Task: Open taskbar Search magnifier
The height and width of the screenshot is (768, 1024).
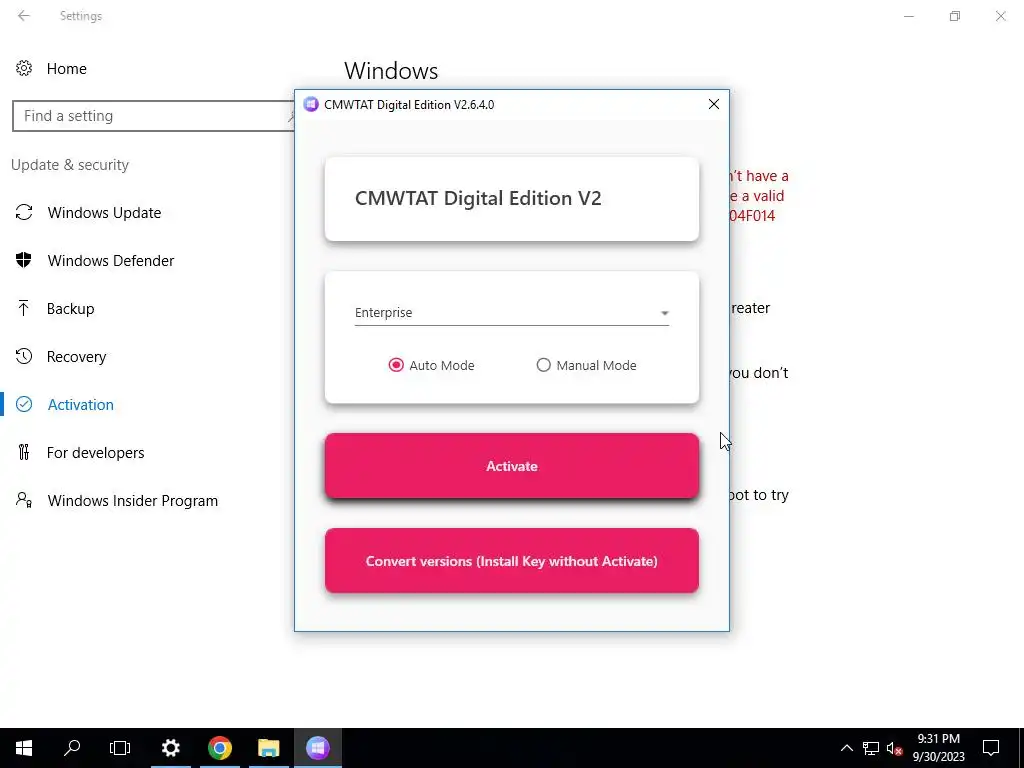Action: pyautogui.click(x=72, y=748)
